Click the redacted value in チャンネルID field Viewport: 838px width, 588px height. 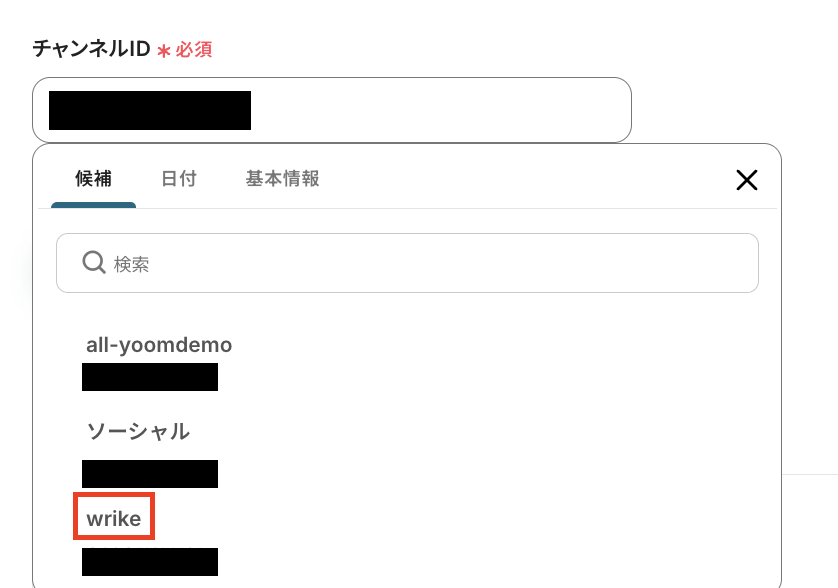(x=150, y=110)
